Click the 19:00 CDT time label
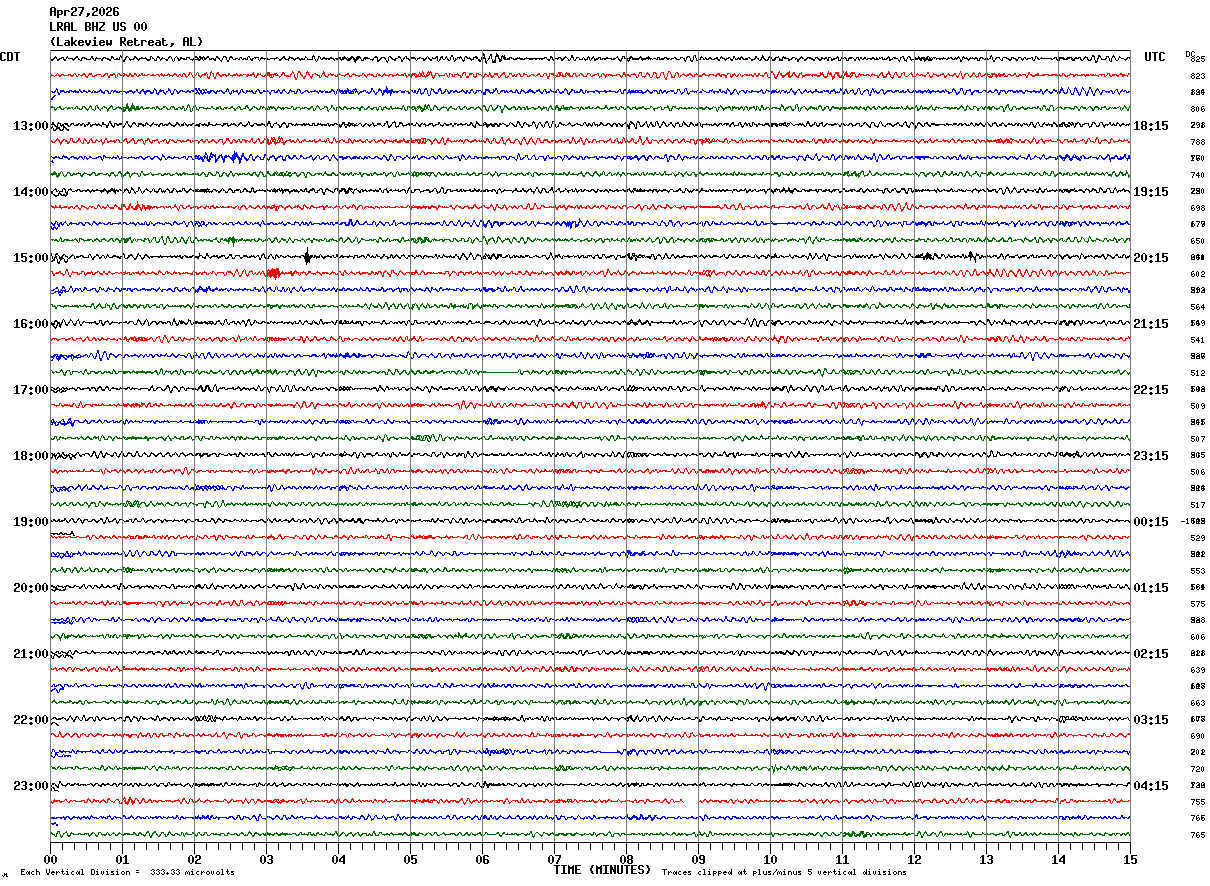Viewport: 1210px width, 886px height. pos(30,522)
